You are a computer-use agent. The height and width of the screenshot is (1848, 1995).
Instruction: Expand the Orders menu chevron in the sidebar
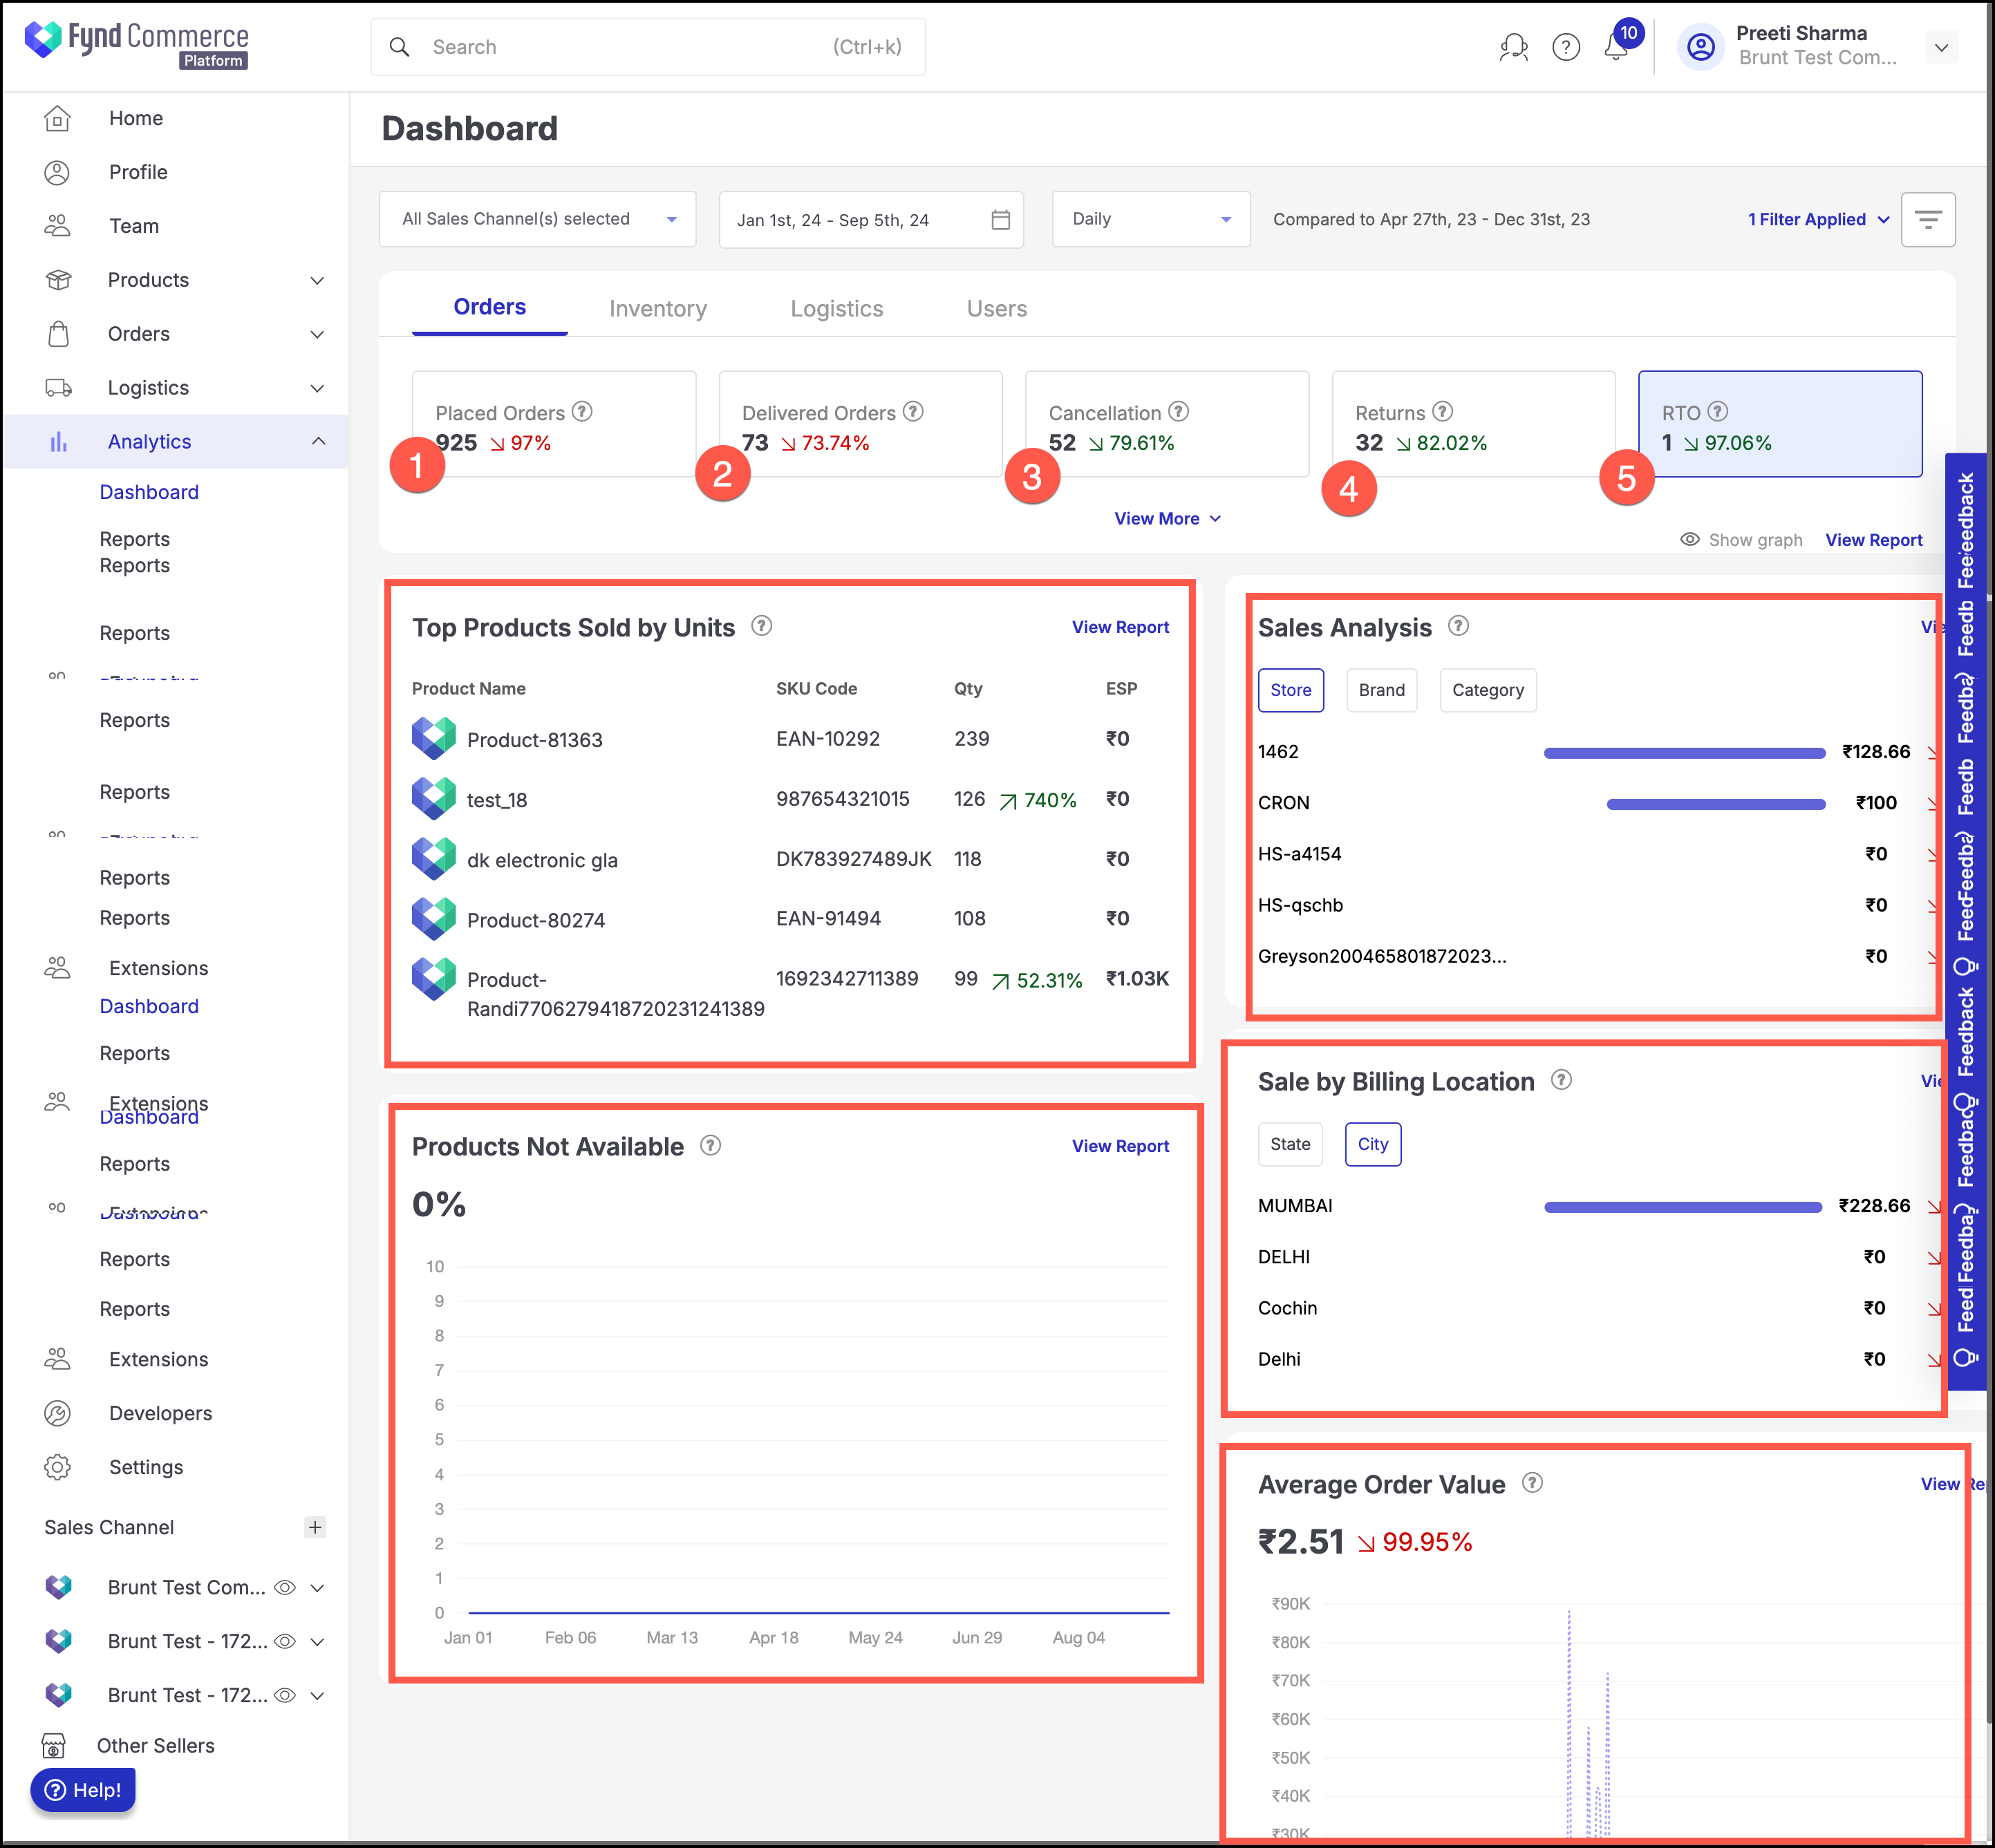pos(317,334)
